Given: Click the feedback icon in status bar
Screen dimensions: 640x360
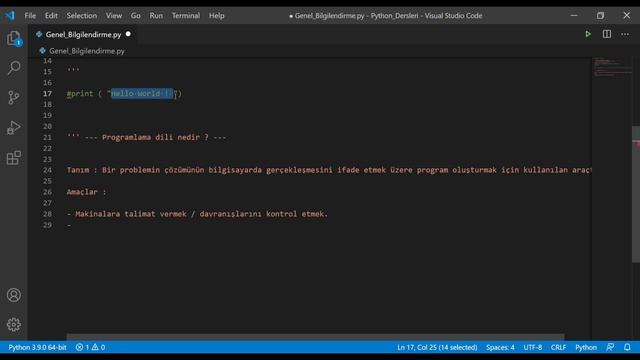Looking at the screenshot, I should coord(610,347).
